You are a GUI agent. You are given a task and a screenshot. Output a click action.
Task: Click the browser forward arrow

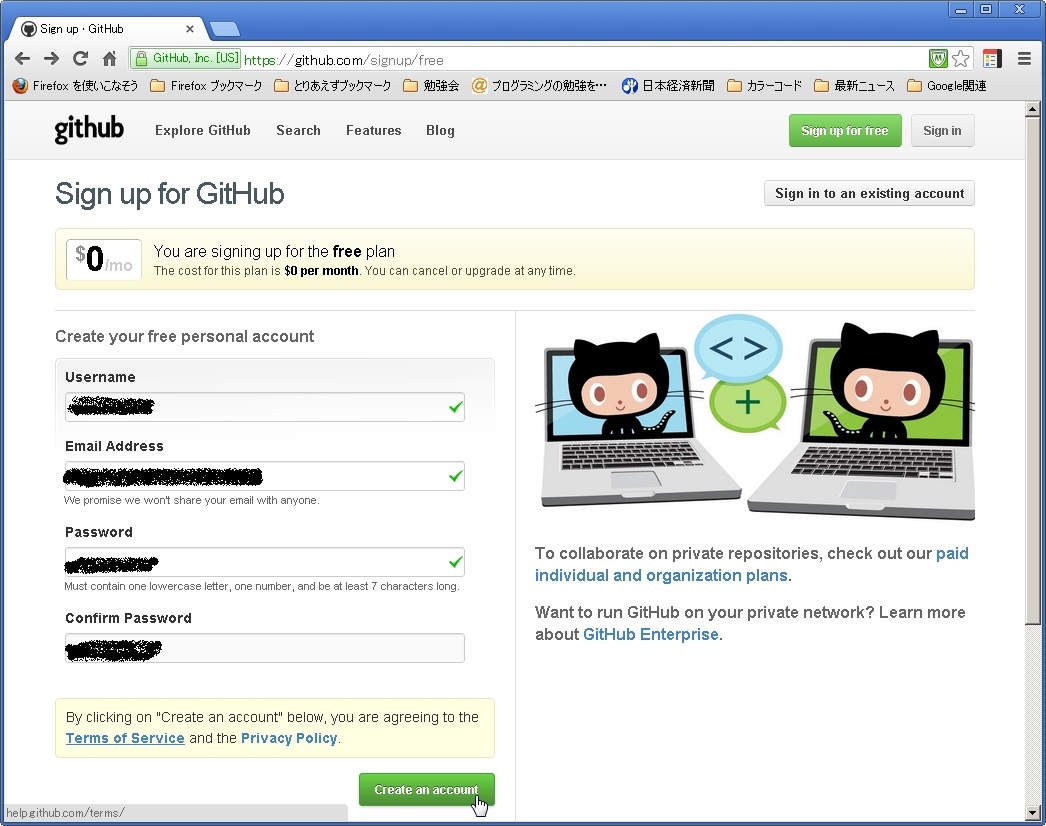pos(51,59)
